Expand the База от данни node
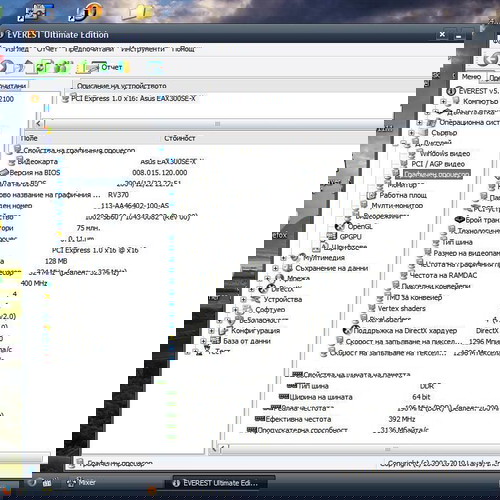This screenshot has width=500, height=500. [204, 341]
